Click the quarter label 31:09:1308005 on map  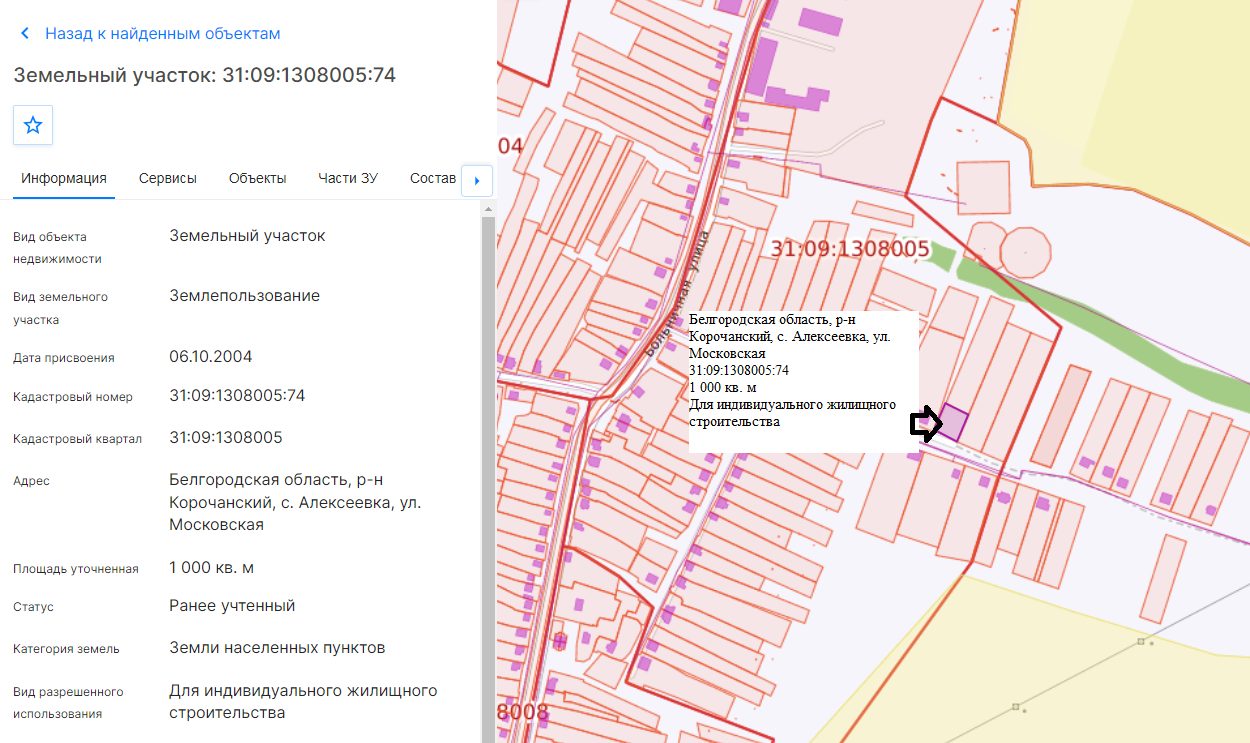(850, 249)
